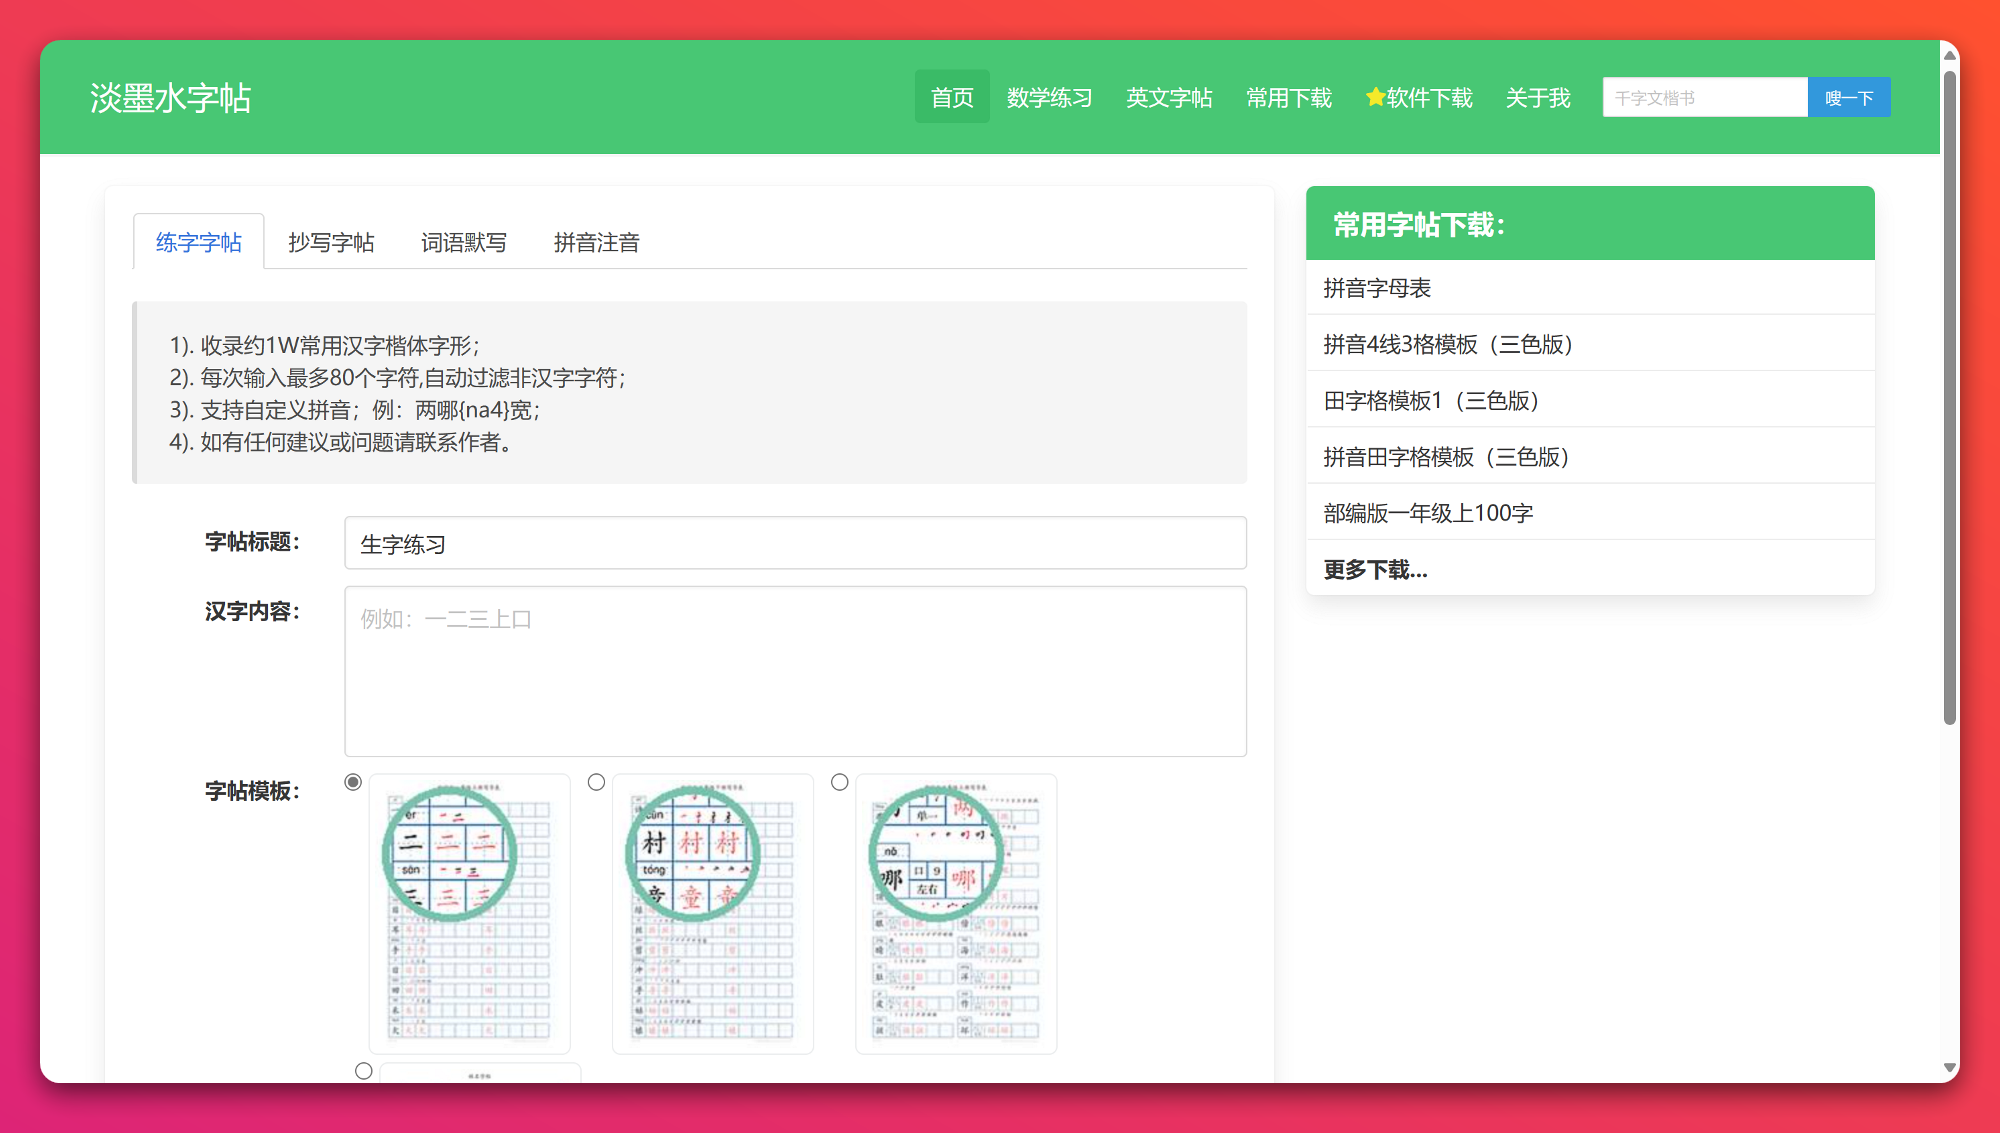2000x1133 pixels.
Task: Switch to the 抄写字帖 tab
Action: click(x=331, y=243)
